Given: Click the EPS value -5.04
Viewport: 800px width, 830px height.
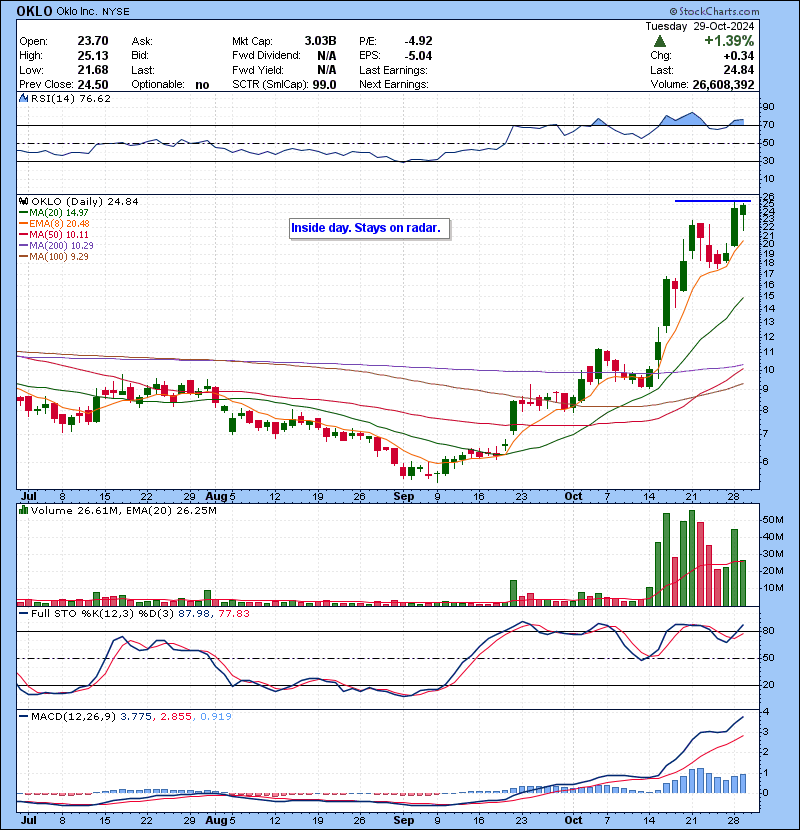Looking at the screenshot, I should tap(418, 56).
